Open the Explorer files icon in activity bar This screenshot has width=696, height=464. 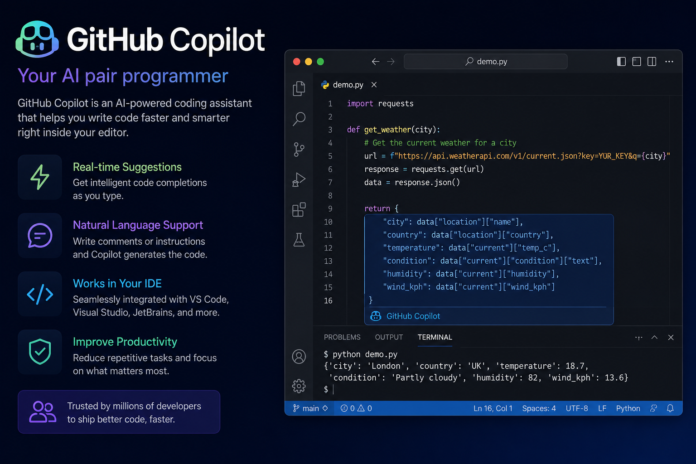tap(299, 88)
